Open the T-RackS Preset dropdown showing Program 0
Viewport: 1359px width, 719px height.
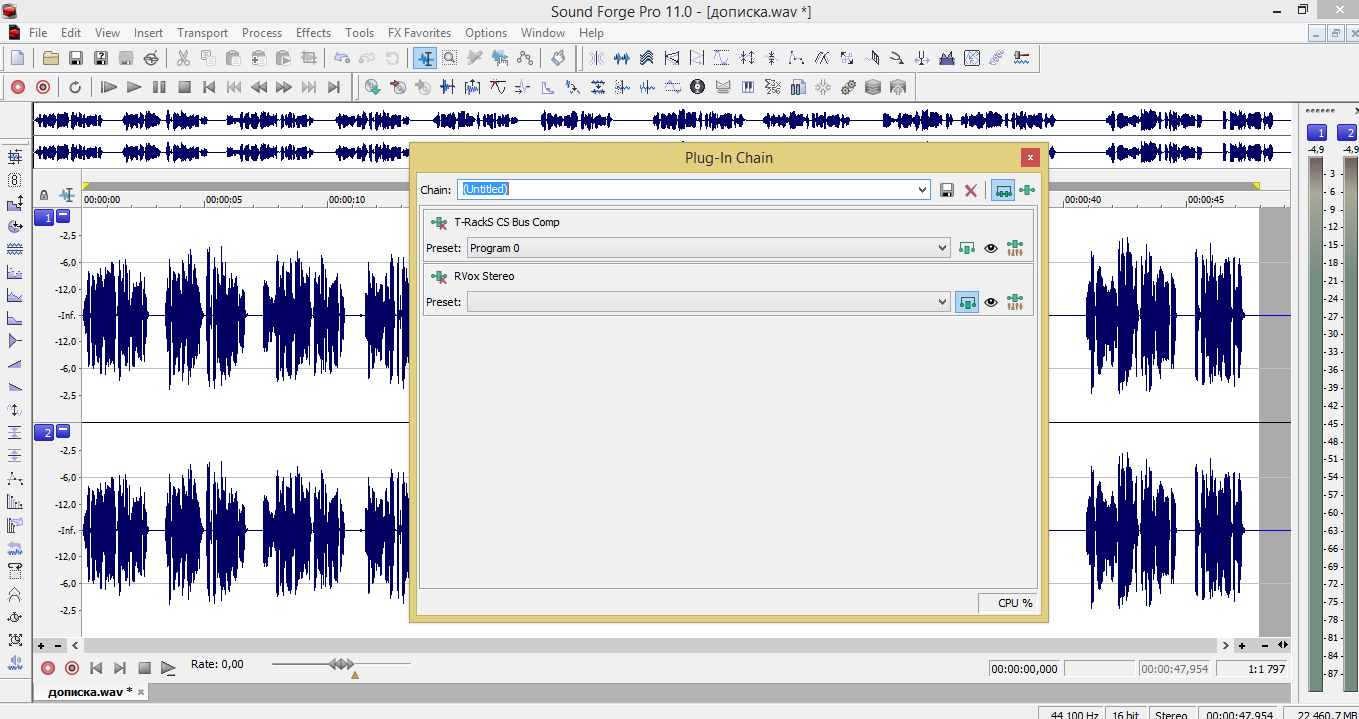coord(942,248)
